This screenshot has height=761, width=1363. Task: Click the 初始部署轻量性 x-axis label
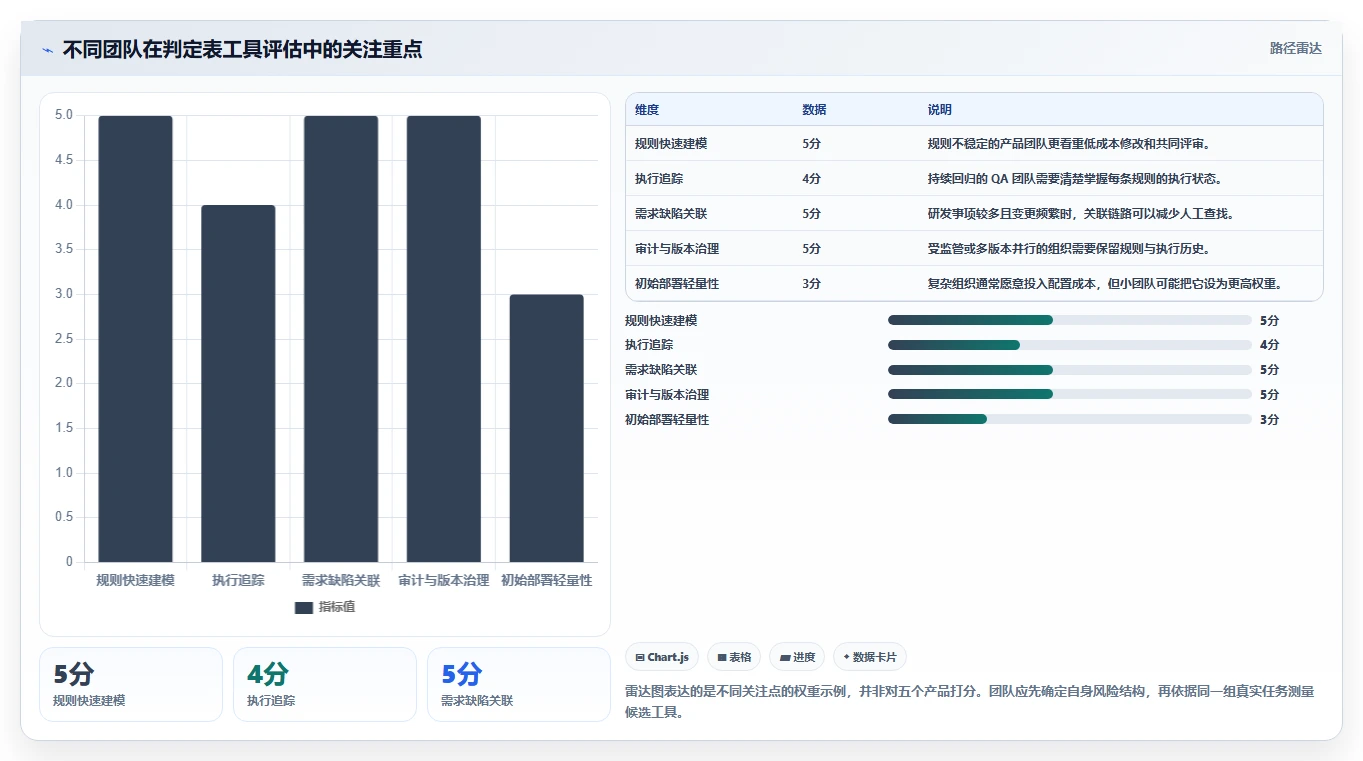[x=546, y=580]
